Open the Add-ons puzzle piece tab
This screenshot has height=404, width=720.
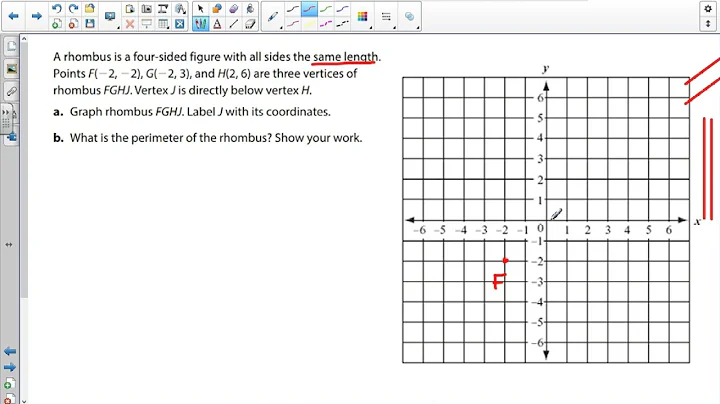pyautogui.click(x=12, y=136)
